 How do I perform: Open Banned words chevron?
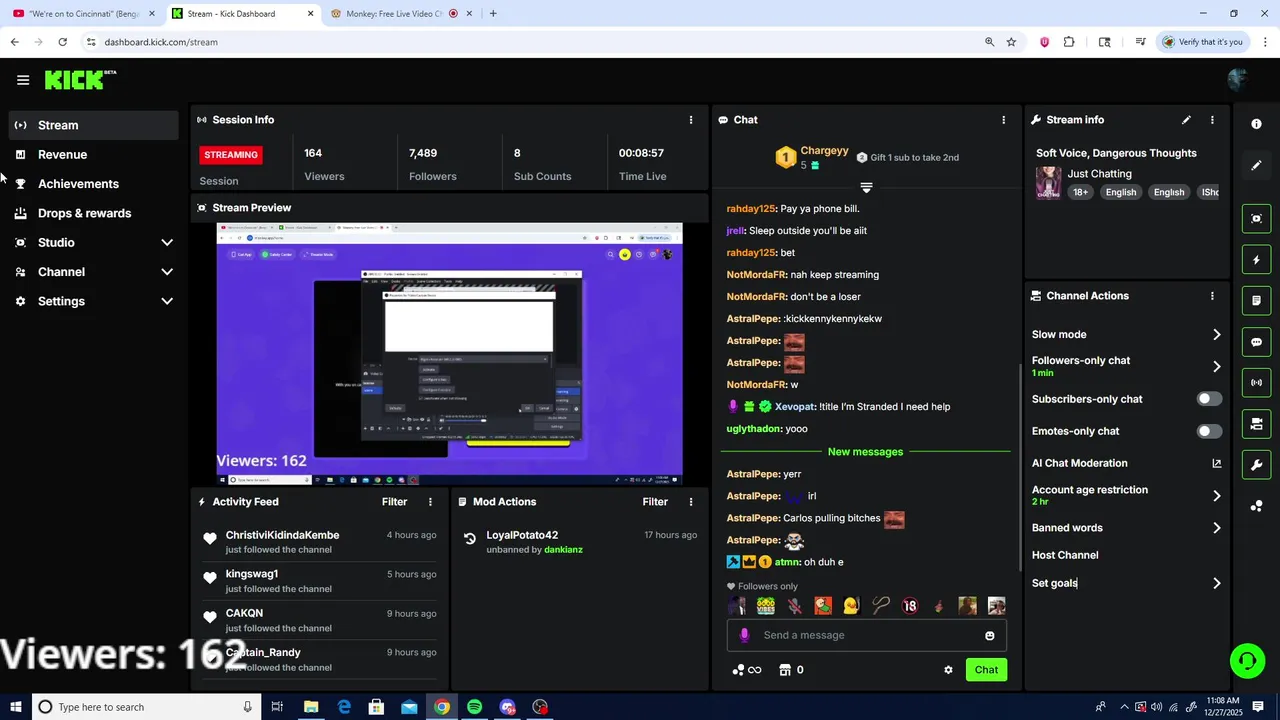click(1217, 528)
